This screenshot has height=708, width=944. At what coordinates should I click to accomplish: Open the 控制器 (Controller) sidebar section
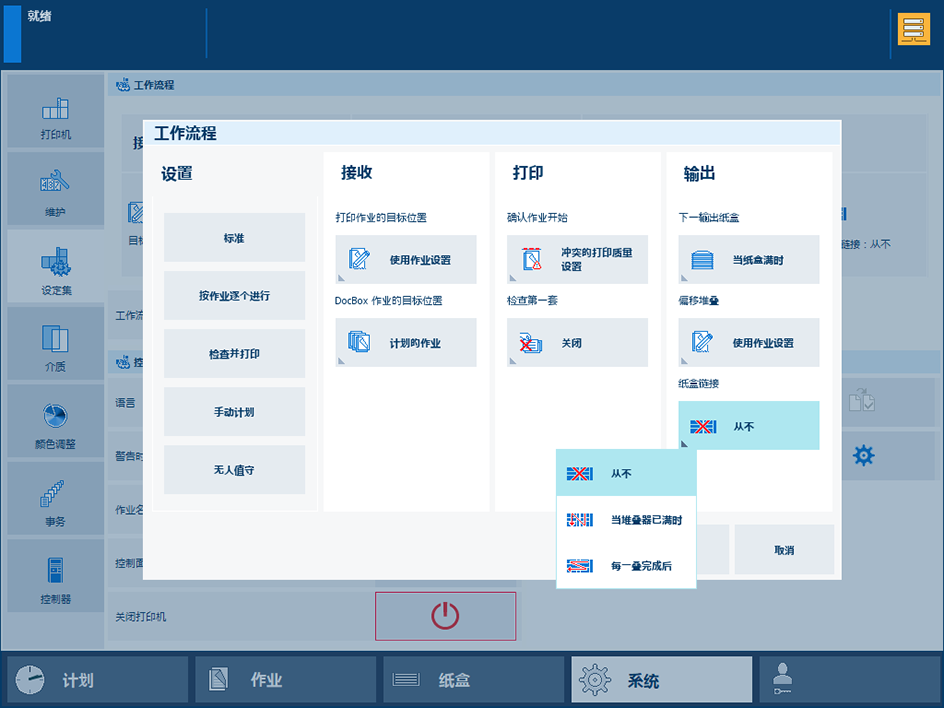tap(55, 576)
